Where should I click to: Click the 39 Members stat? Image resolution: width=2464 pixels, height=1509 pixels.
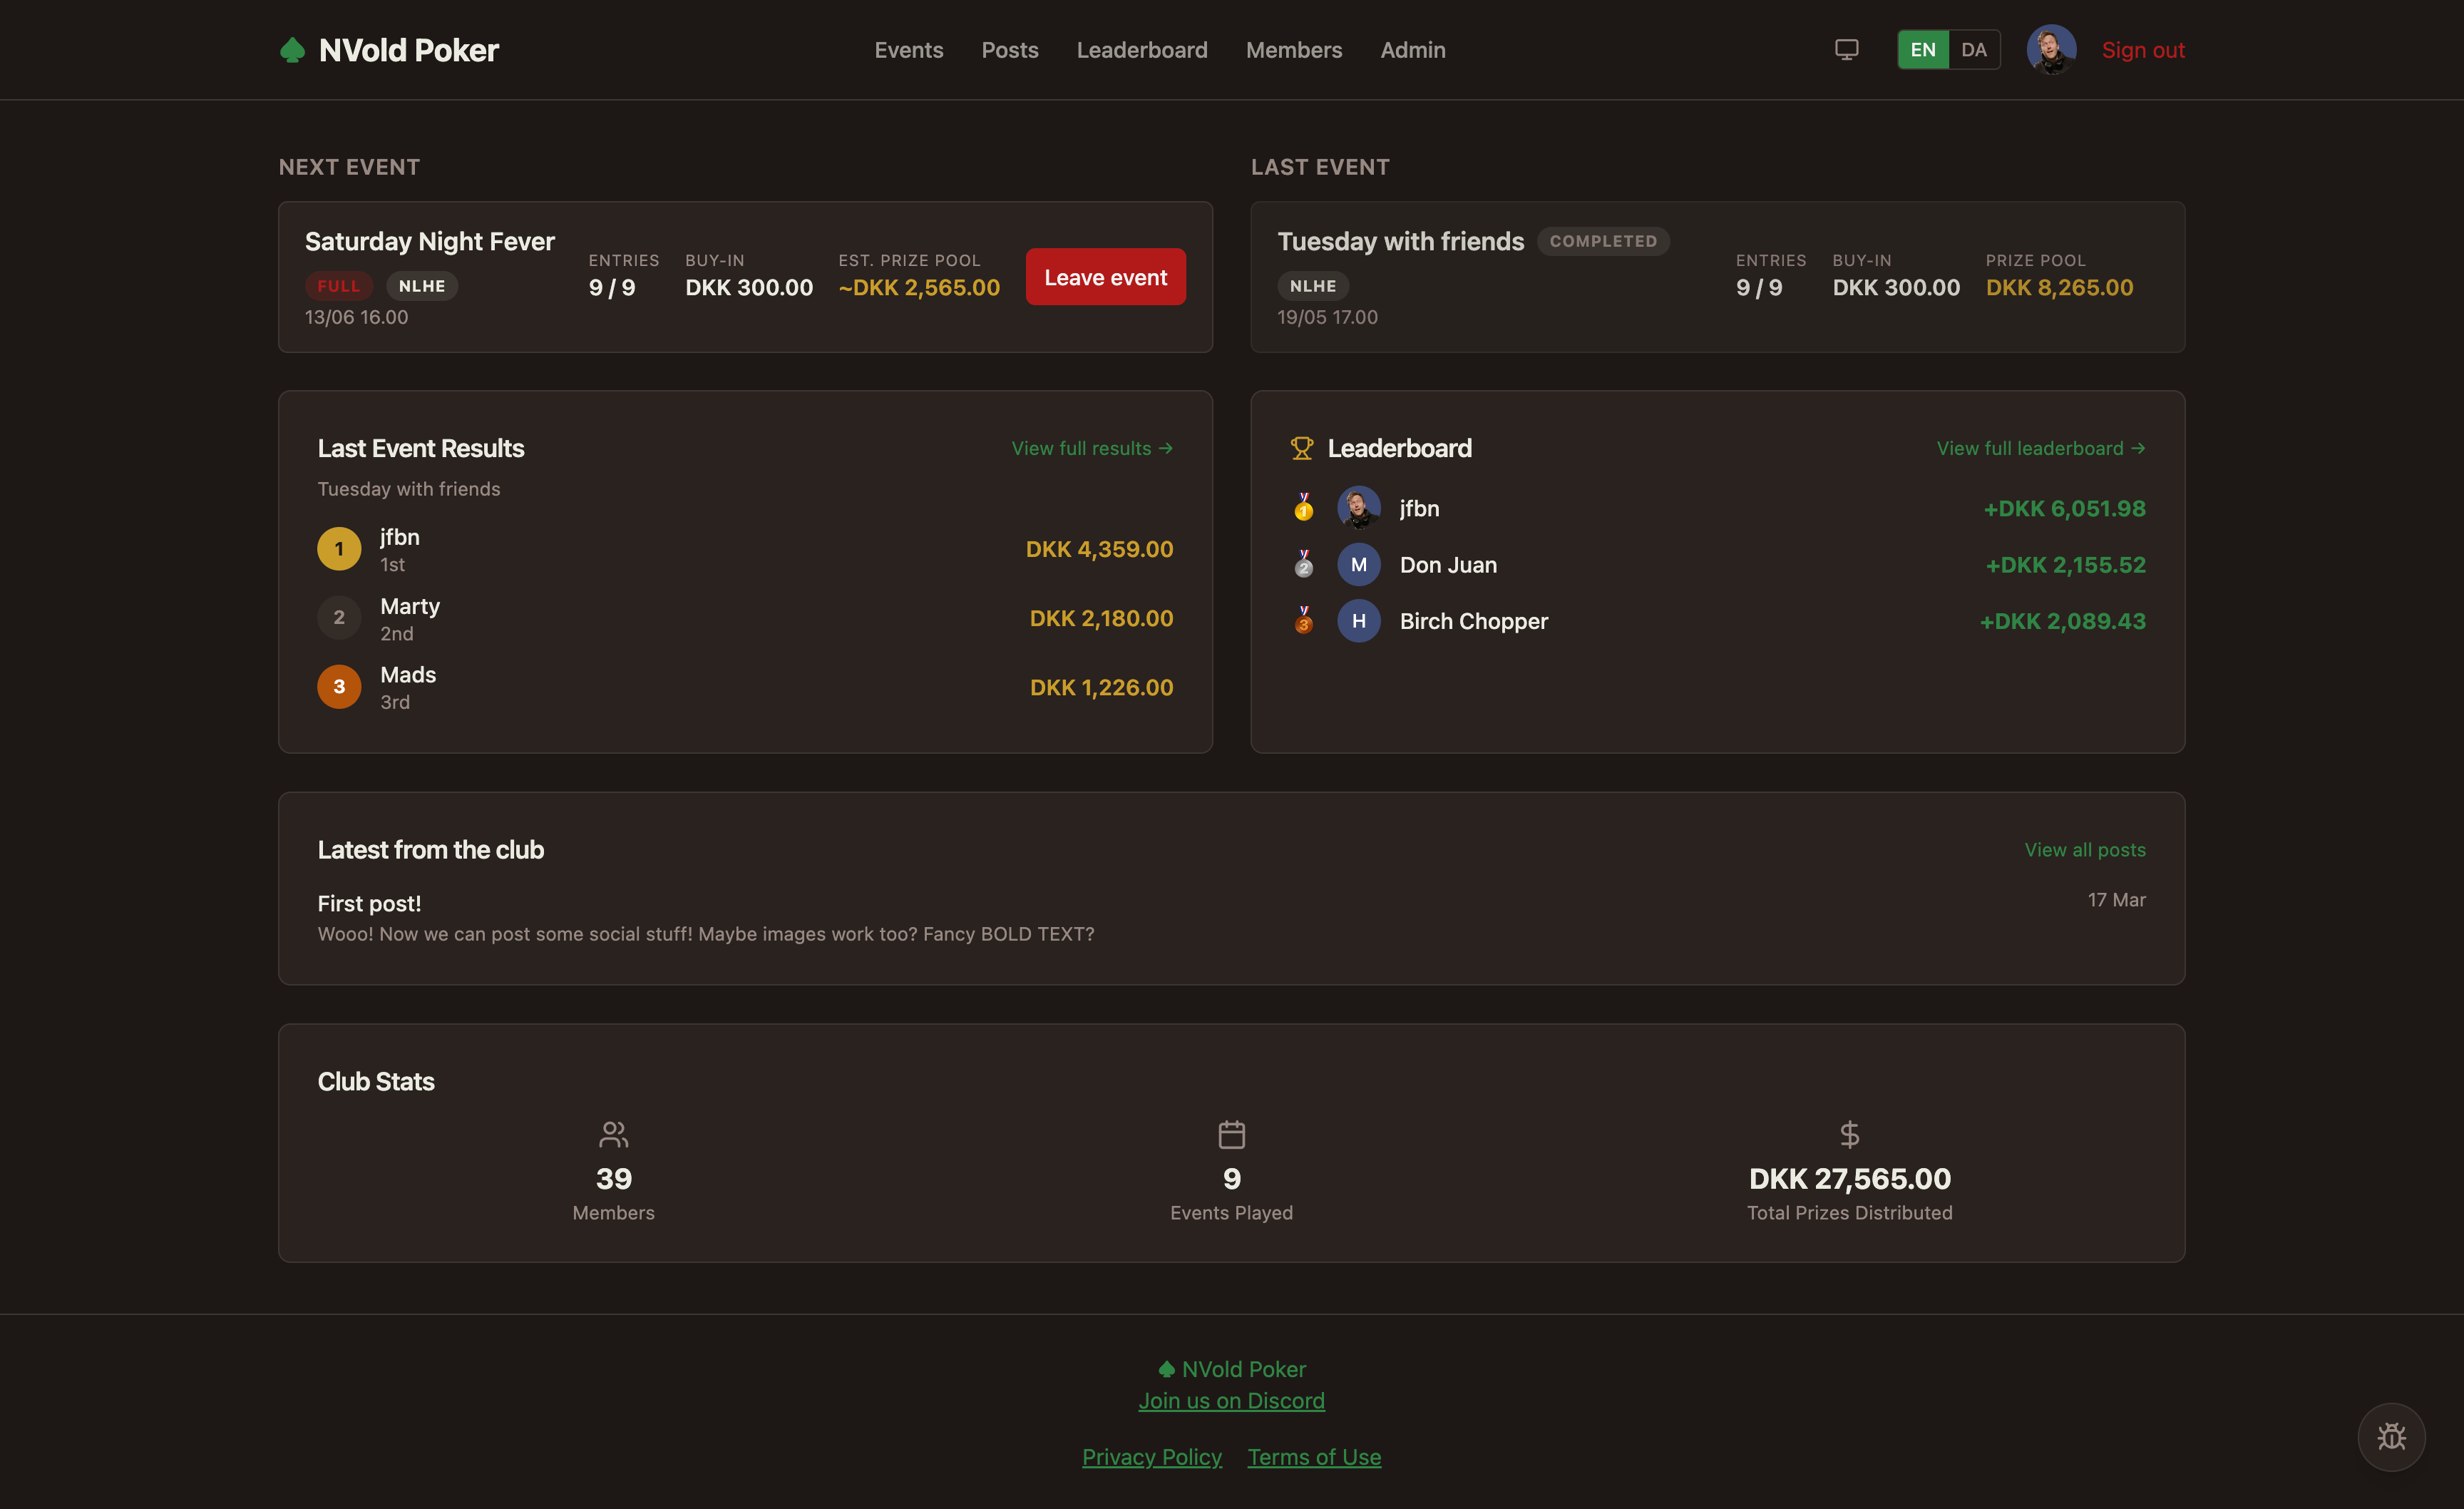613,1179
